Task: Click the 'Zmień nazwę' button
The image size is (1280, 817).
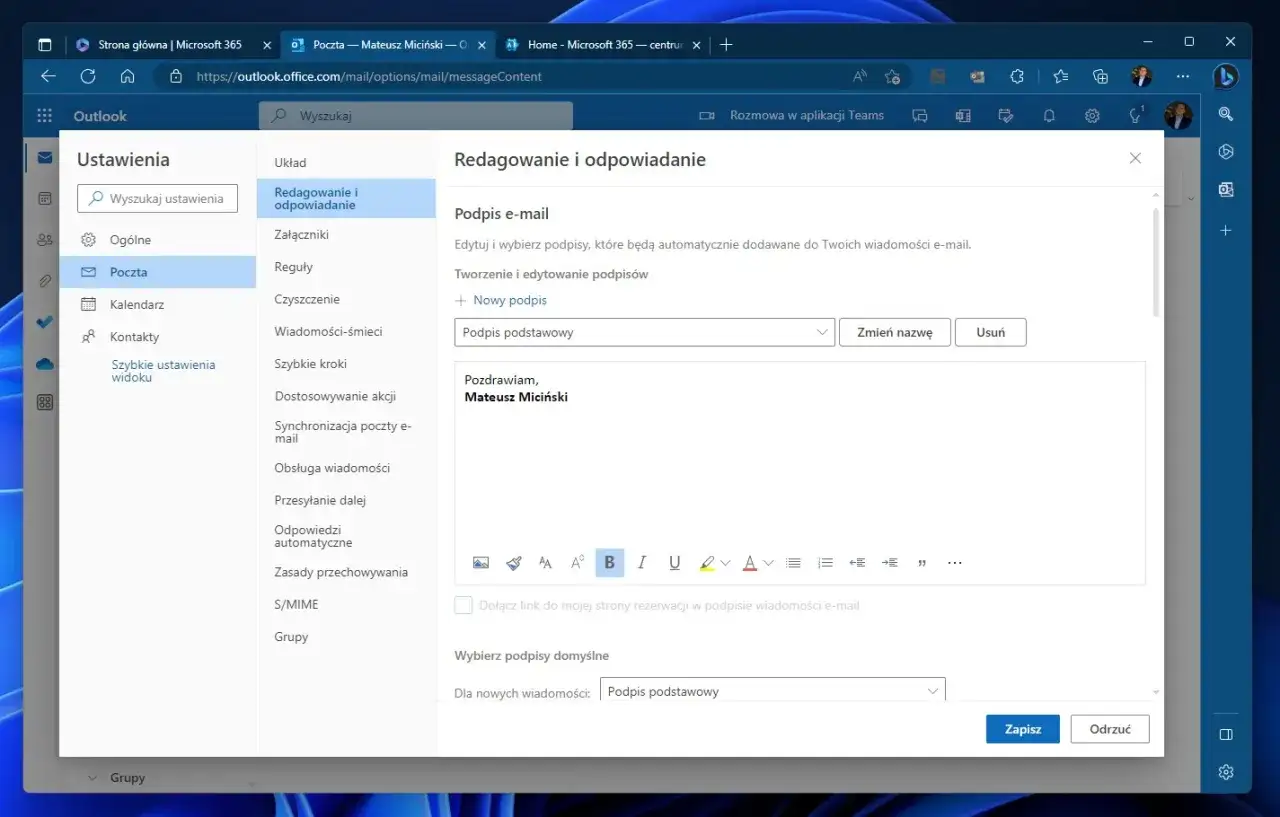Action: (x=894, y=332)
